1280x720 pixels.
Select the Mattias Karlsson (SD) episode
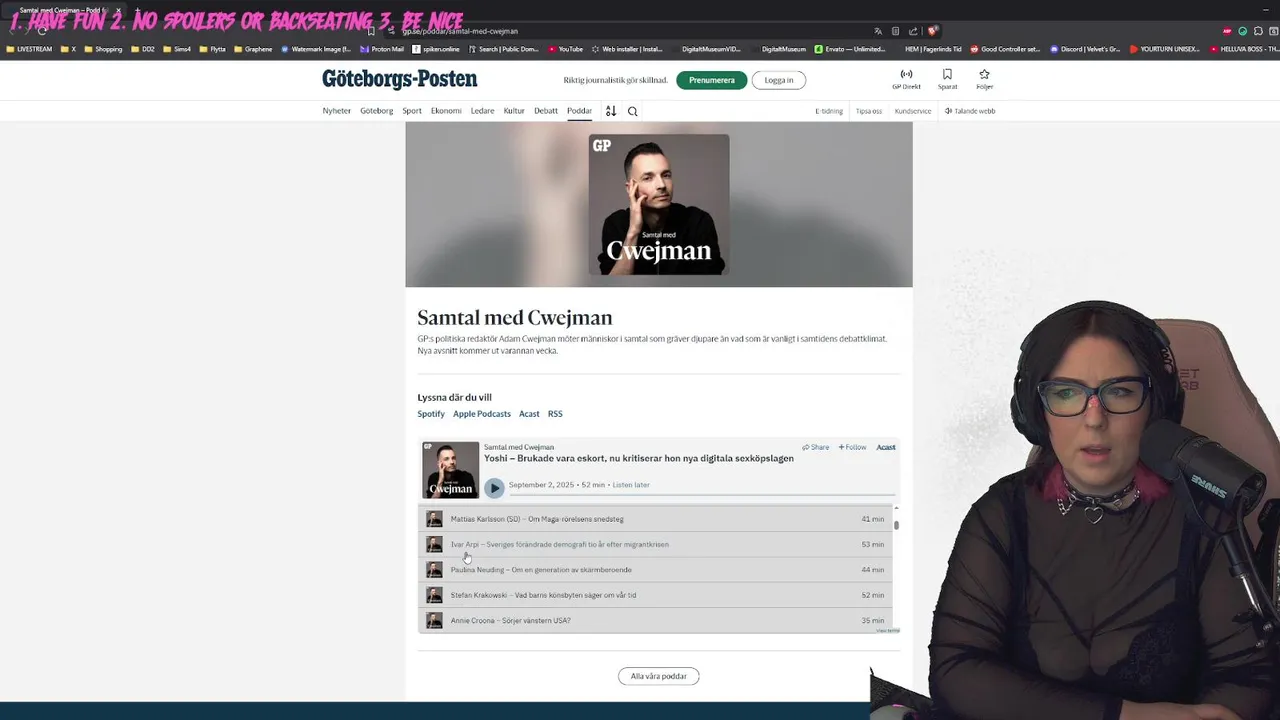click(656, 519)
